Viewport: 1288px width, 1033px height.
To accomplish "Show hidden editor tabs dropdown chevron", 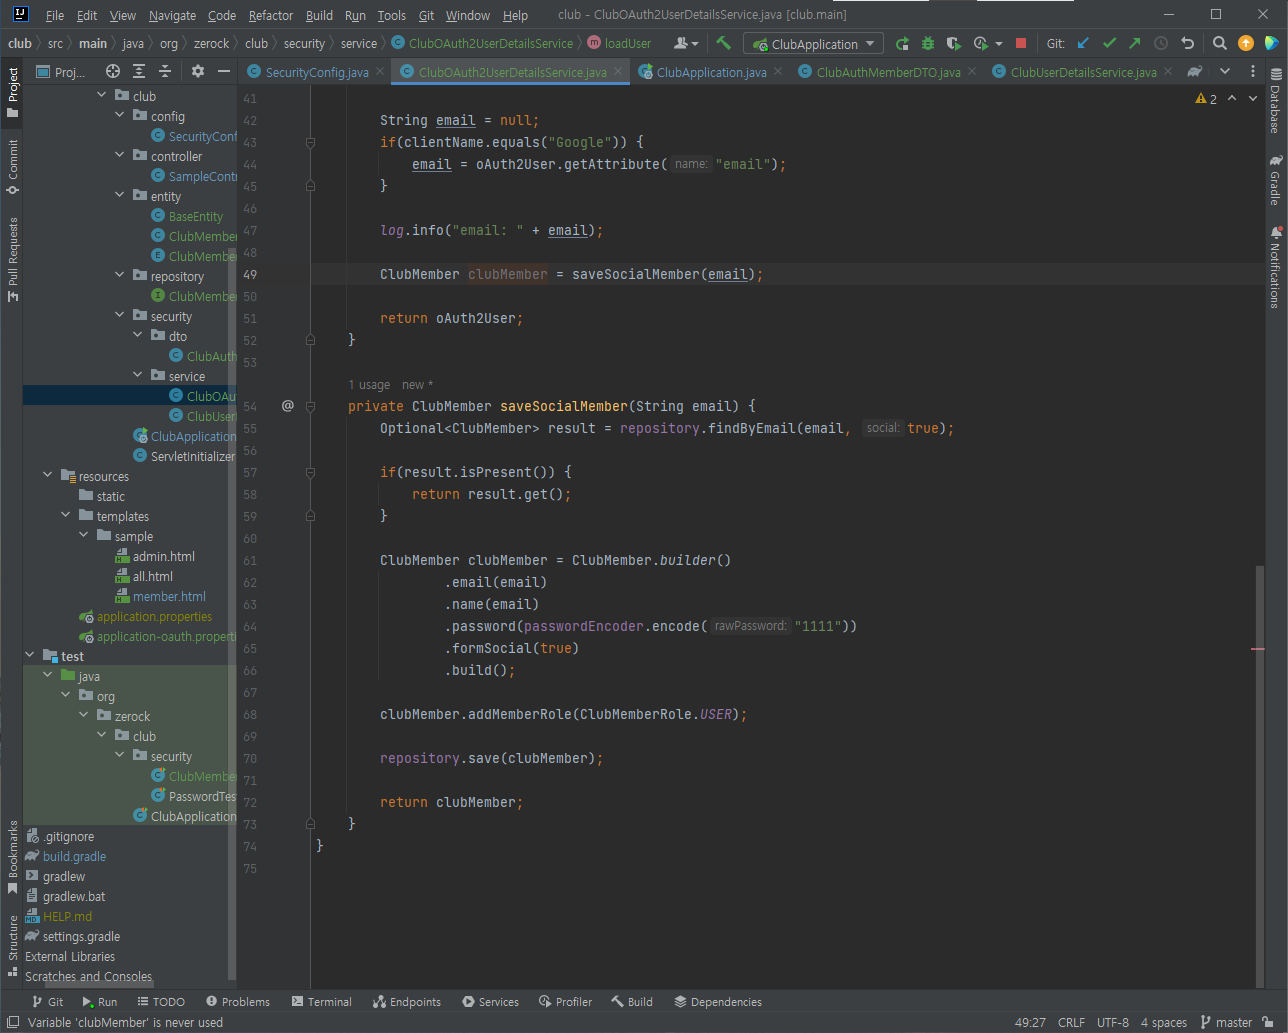I will (x=1225, y=71).
